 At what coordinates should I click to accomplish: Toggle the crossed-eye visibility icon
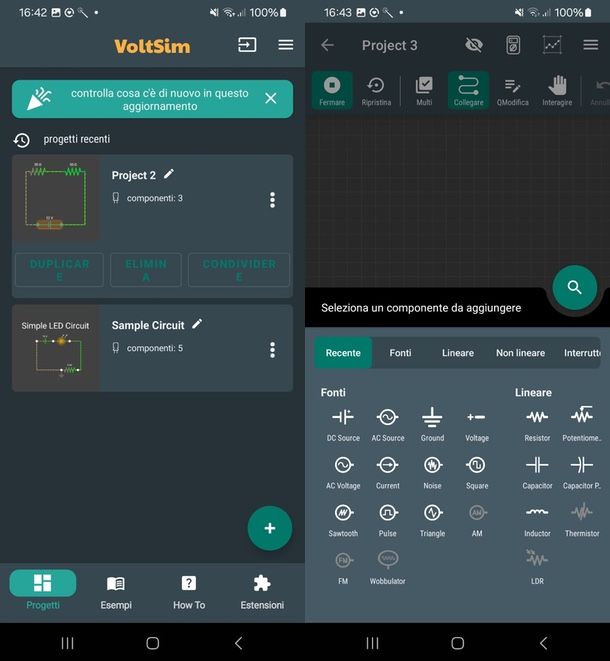(474, 45)
